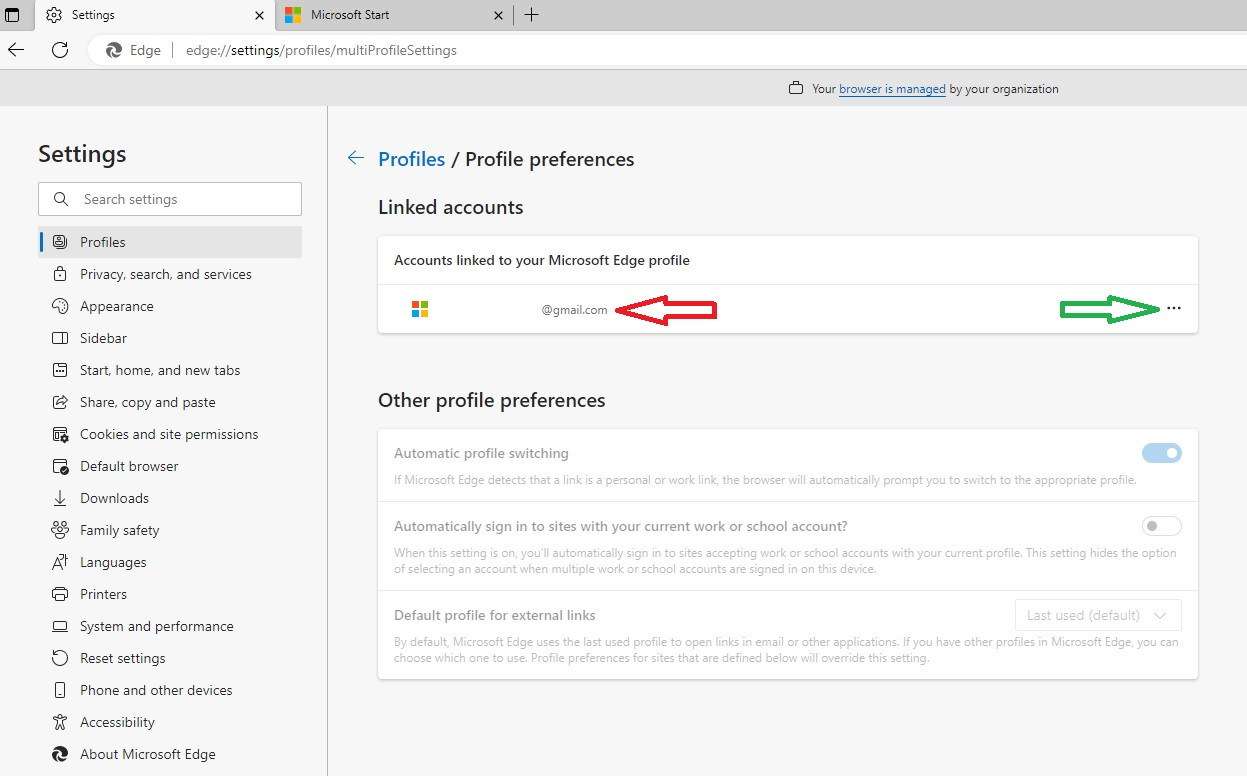Screen dimensions: 1247x776
Task: Click the Reset settings icon
Action: pyautogui.click(x=60, y=658)
